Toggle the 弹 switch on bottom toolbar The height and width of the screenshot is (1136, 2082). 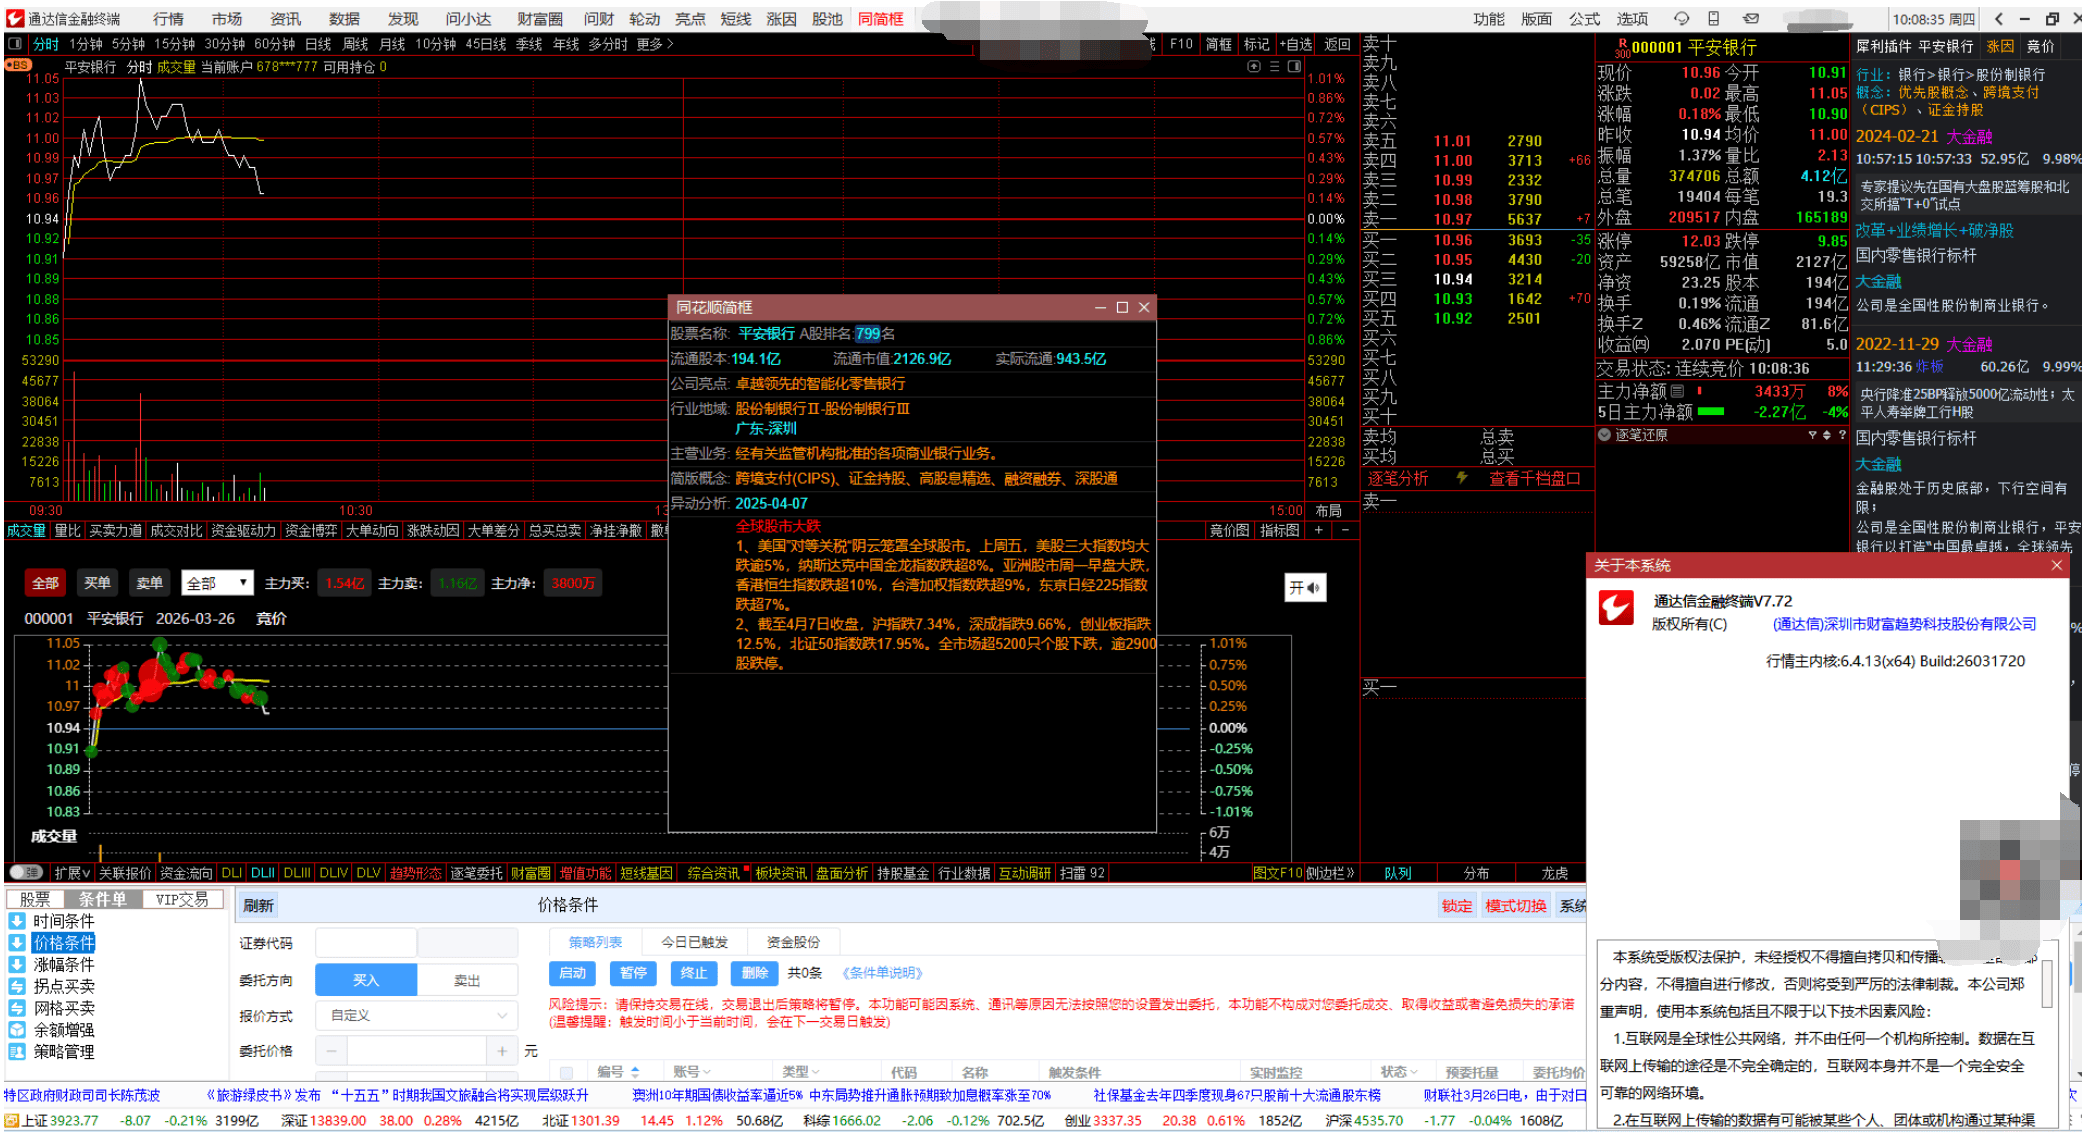[x=25, y=873]
